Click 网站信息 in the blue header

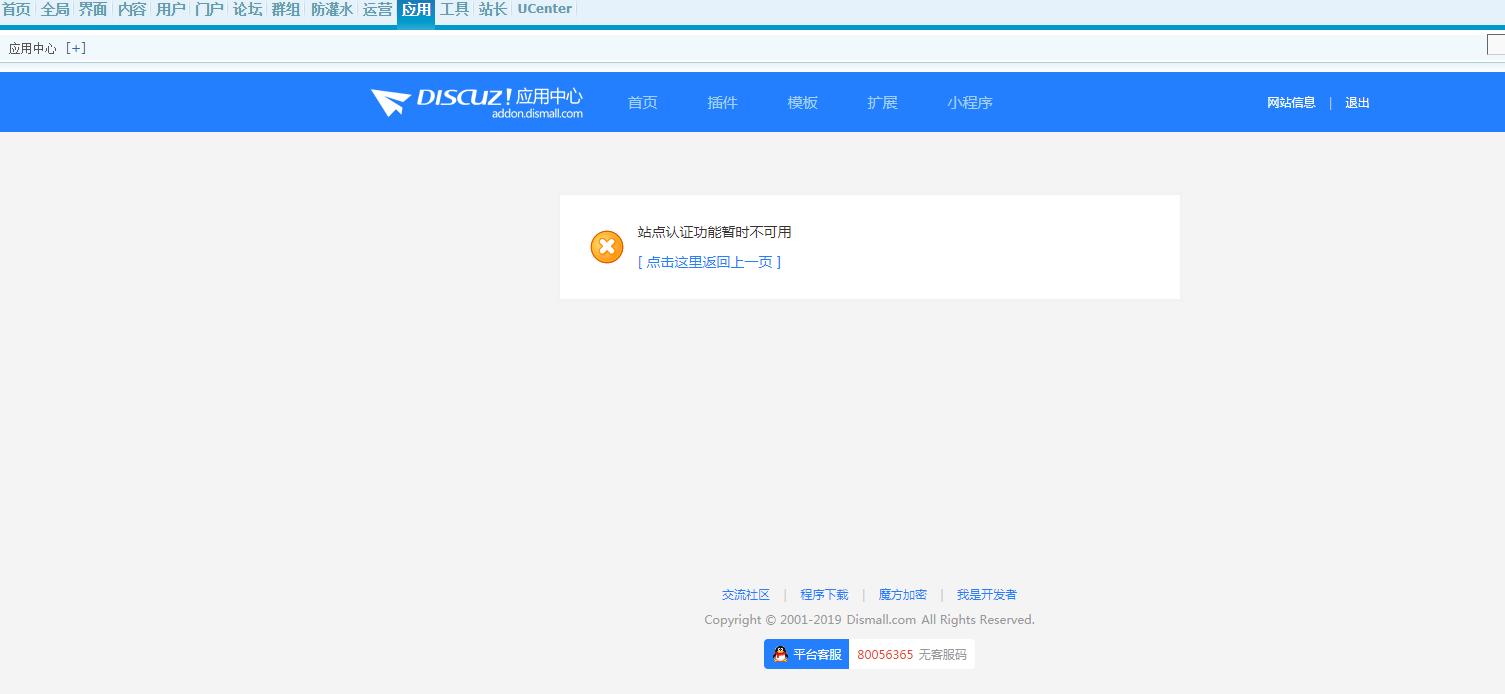[1291, 102]
